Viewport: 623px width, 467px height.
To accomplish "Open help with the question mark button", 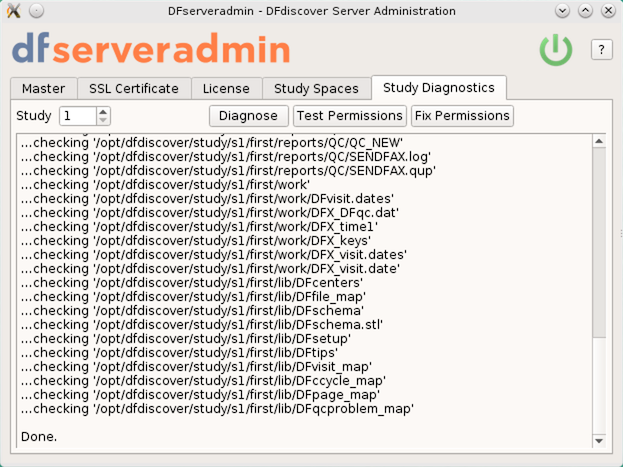I will [x=602, y=50].
